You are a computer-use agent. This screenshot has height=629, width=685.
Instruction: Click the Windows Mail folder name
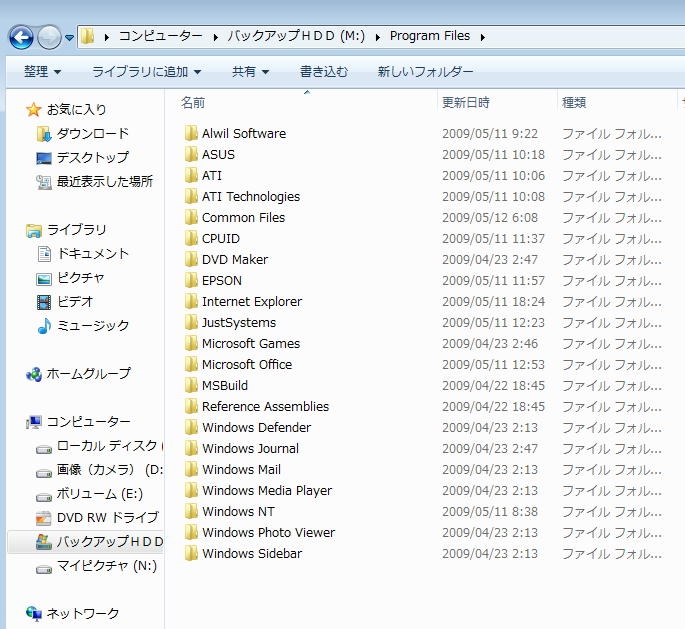pos(241,470)
